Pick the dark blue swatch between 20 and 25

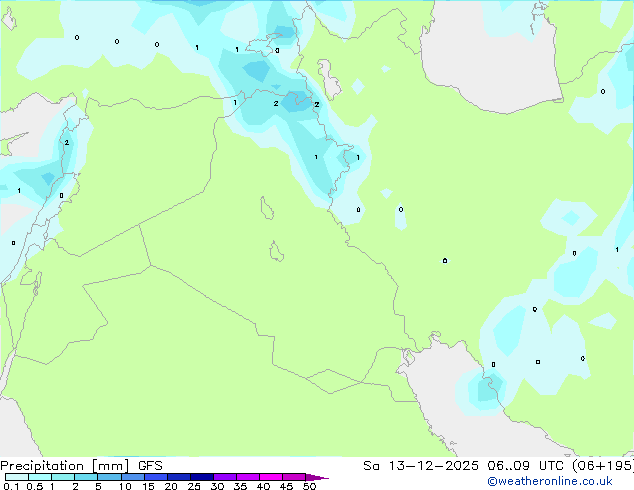[179, 477]
